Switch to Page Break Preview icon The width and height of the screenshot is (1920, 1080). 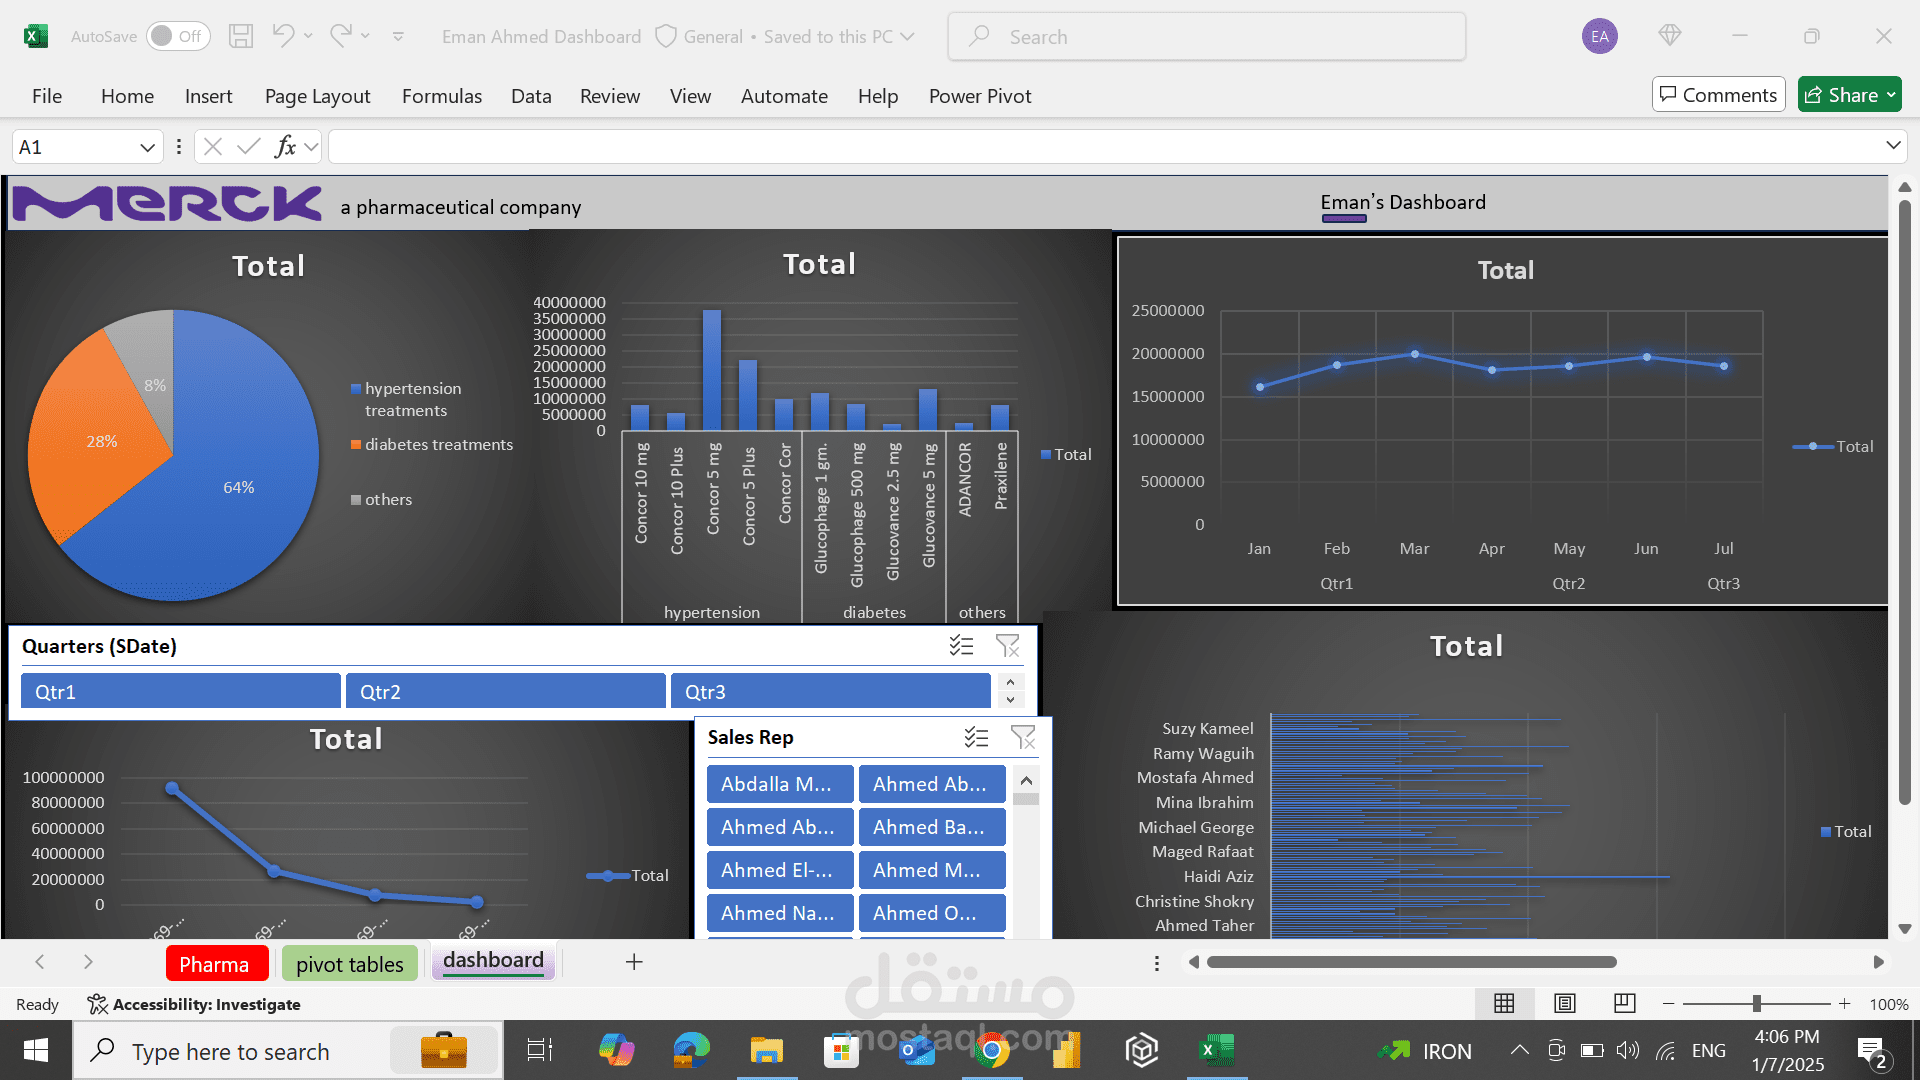tap(1625, 1003)
